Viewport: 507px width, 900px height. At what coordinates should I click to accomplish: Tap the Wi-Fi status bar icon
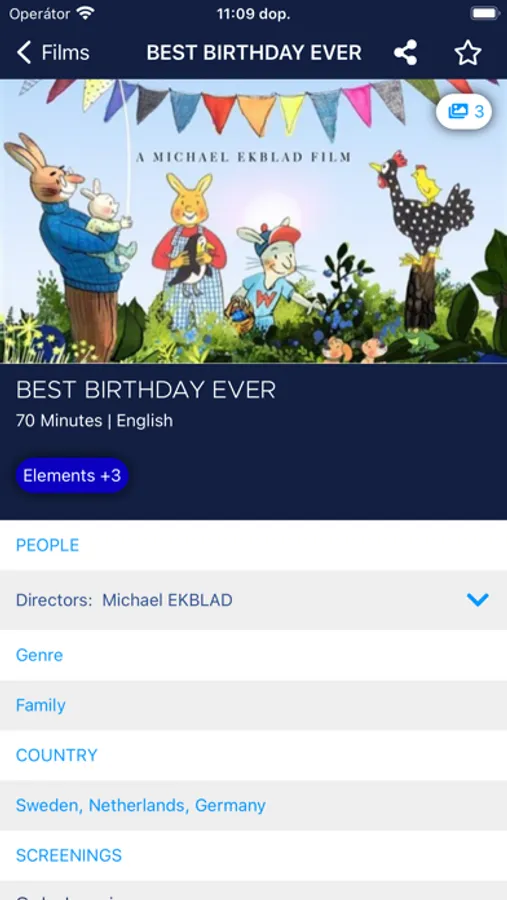point(86,14)
